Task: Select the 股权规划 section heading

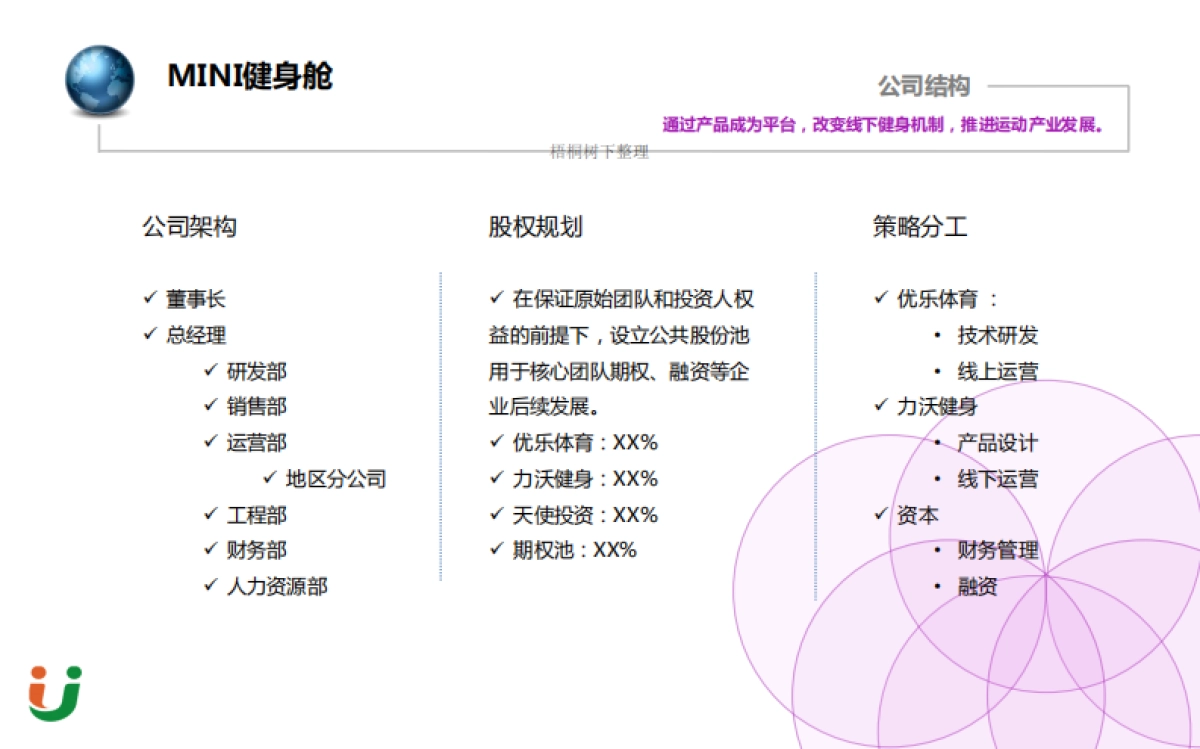Action: pyautogui.click(x=537, y=227)
